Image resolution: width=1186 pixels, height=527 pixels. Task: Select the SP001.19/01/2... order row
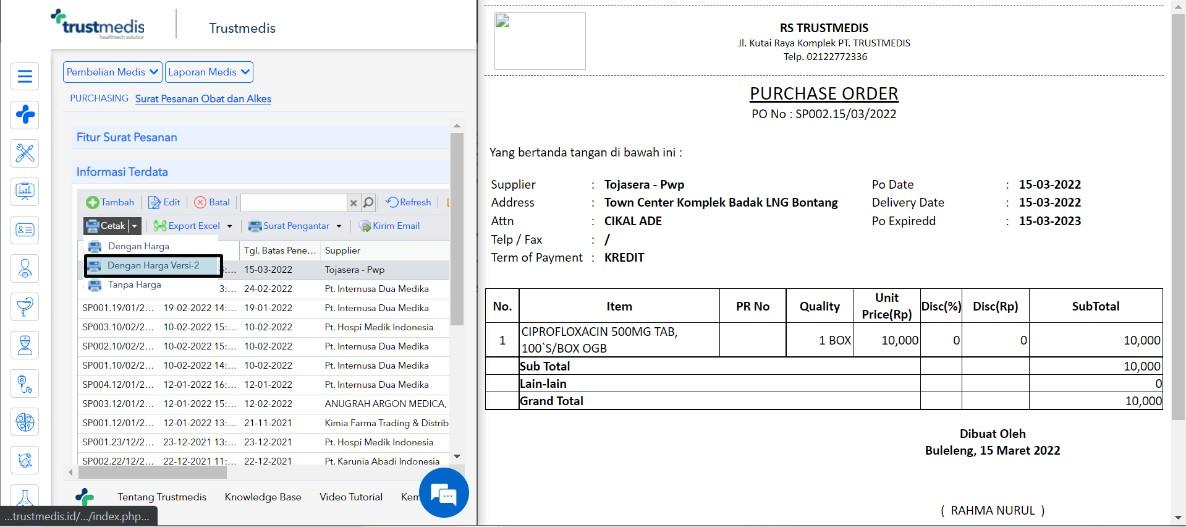[x=263, y=308]
